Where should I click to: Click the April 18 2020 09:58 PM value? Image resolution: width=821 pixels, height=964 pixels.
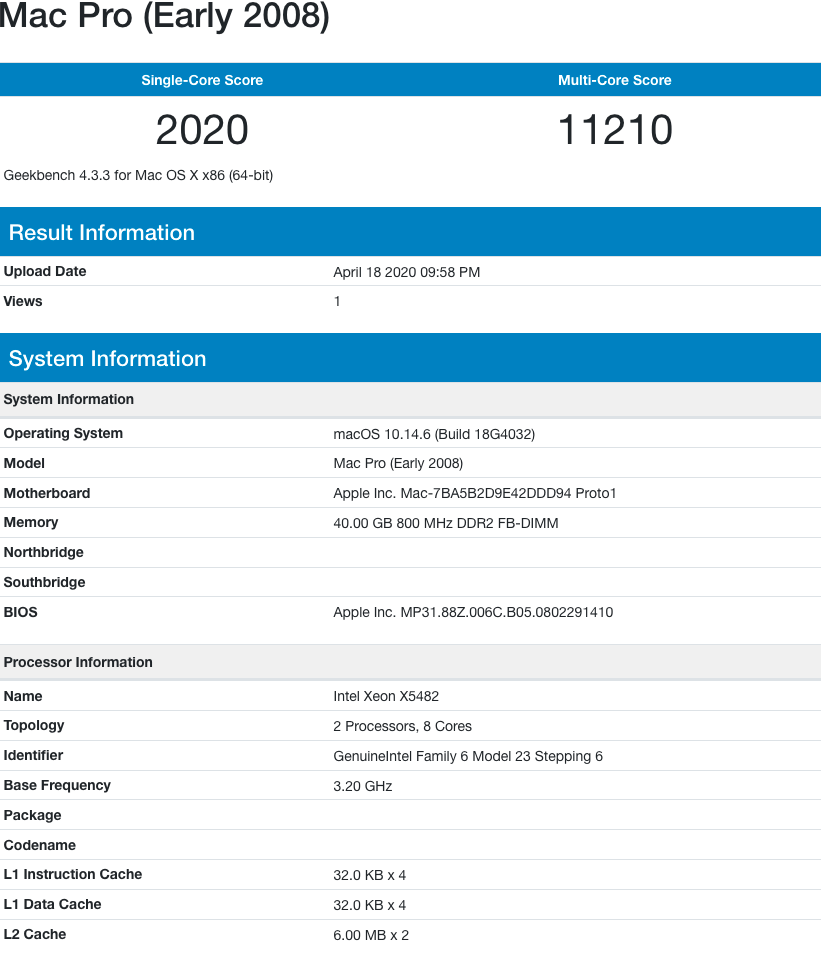pos(407,272)
